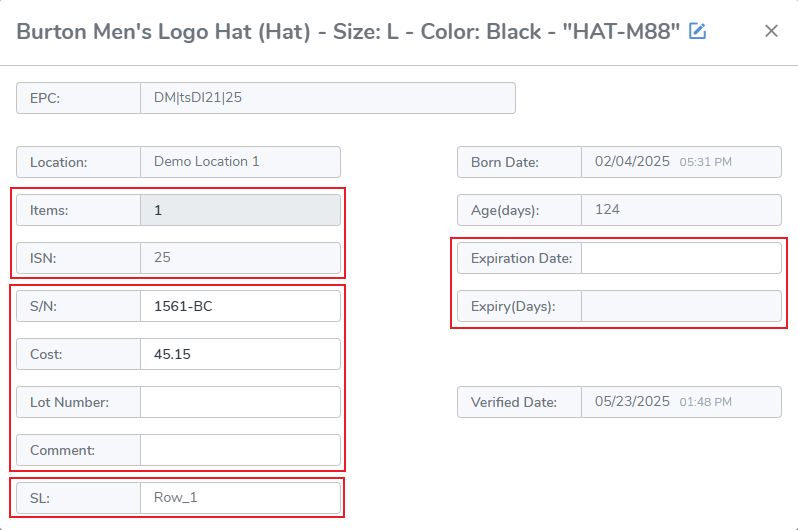
Task: Click the 'S/N:' label
Action: 43,306
